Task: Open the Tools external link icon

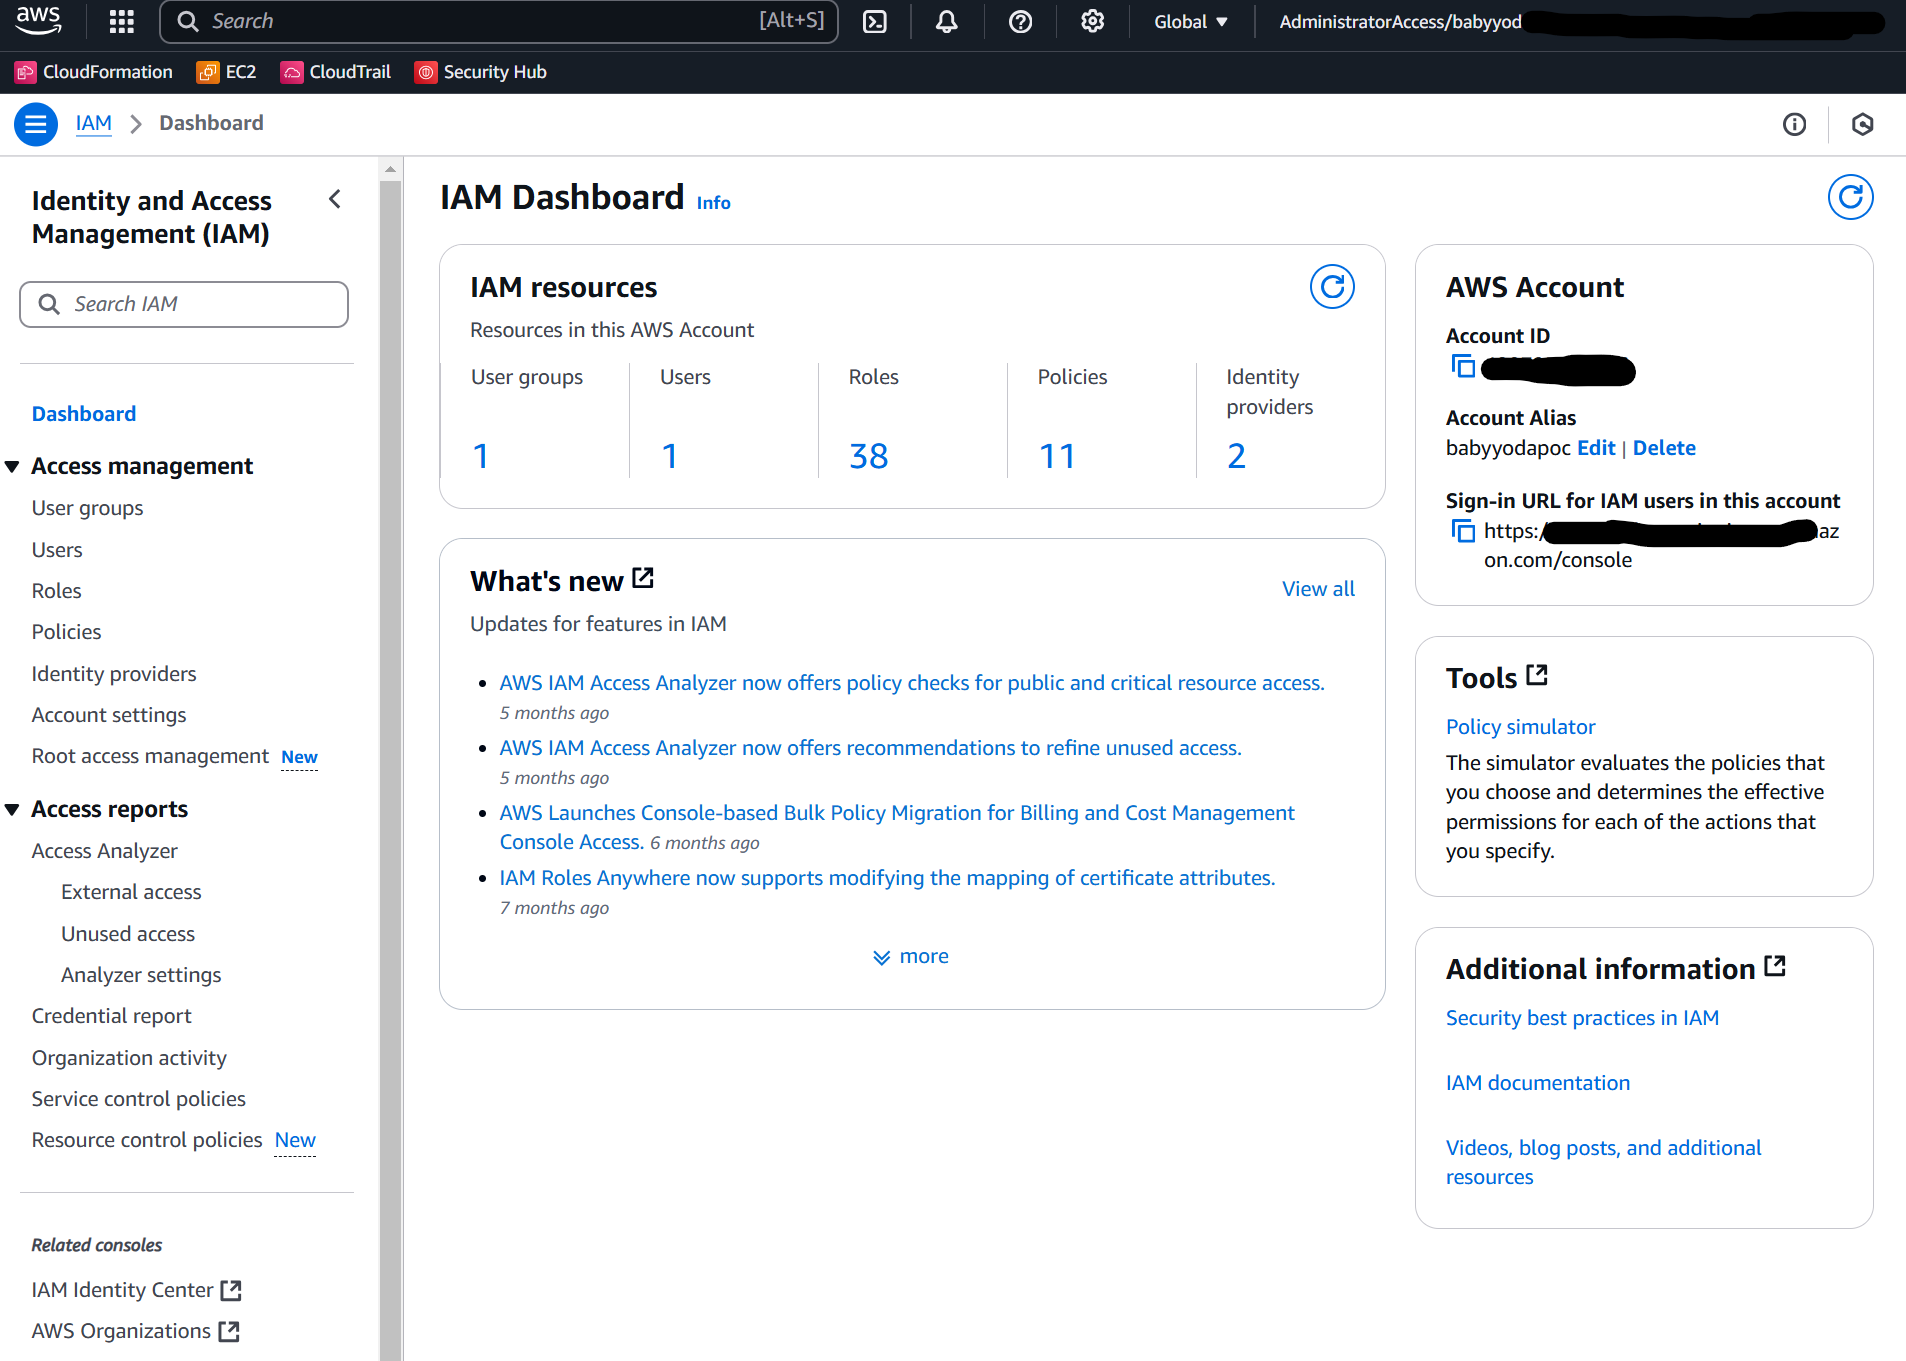Action: pyautogui.click(x=1537, y=675)
